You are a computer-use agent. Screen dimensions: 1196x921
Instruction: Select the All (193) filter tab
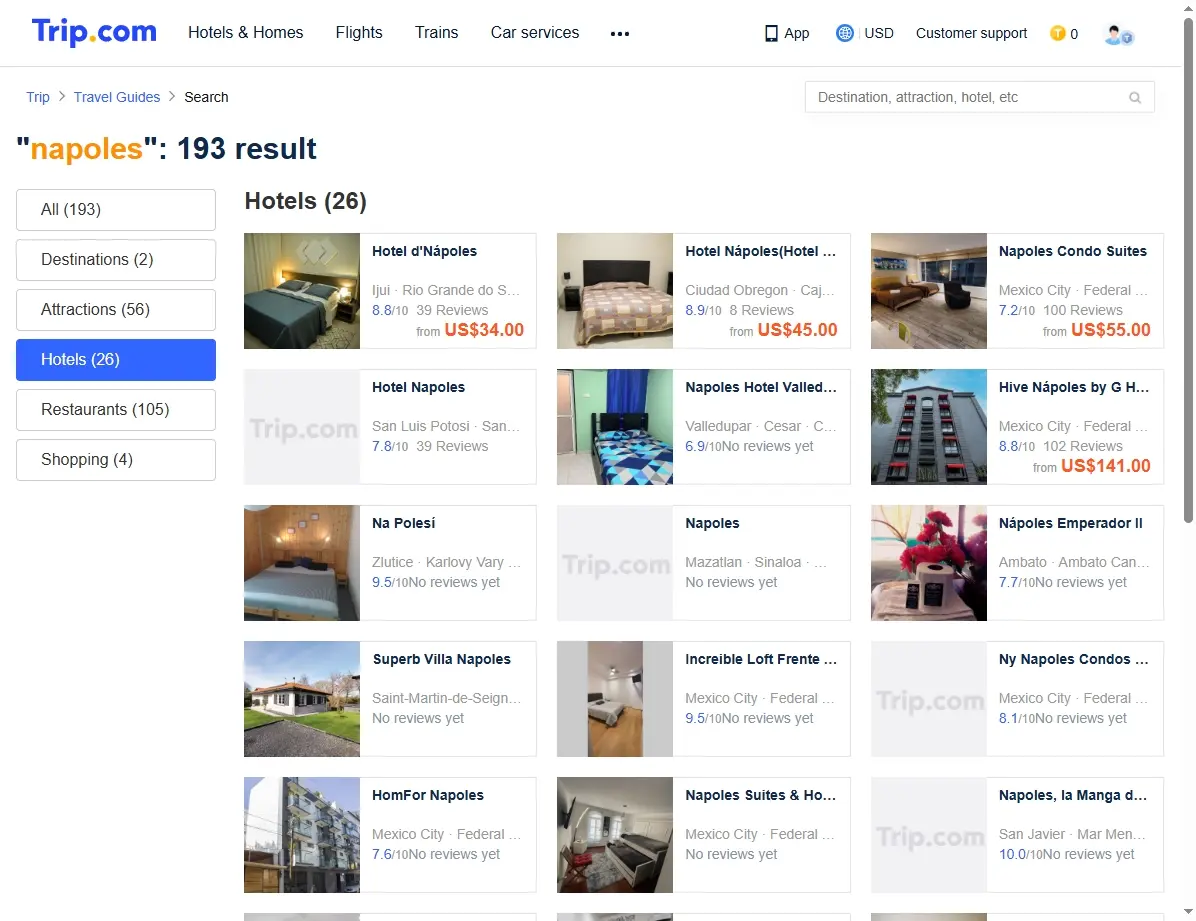pyautogui.click(x=116, y=209)
